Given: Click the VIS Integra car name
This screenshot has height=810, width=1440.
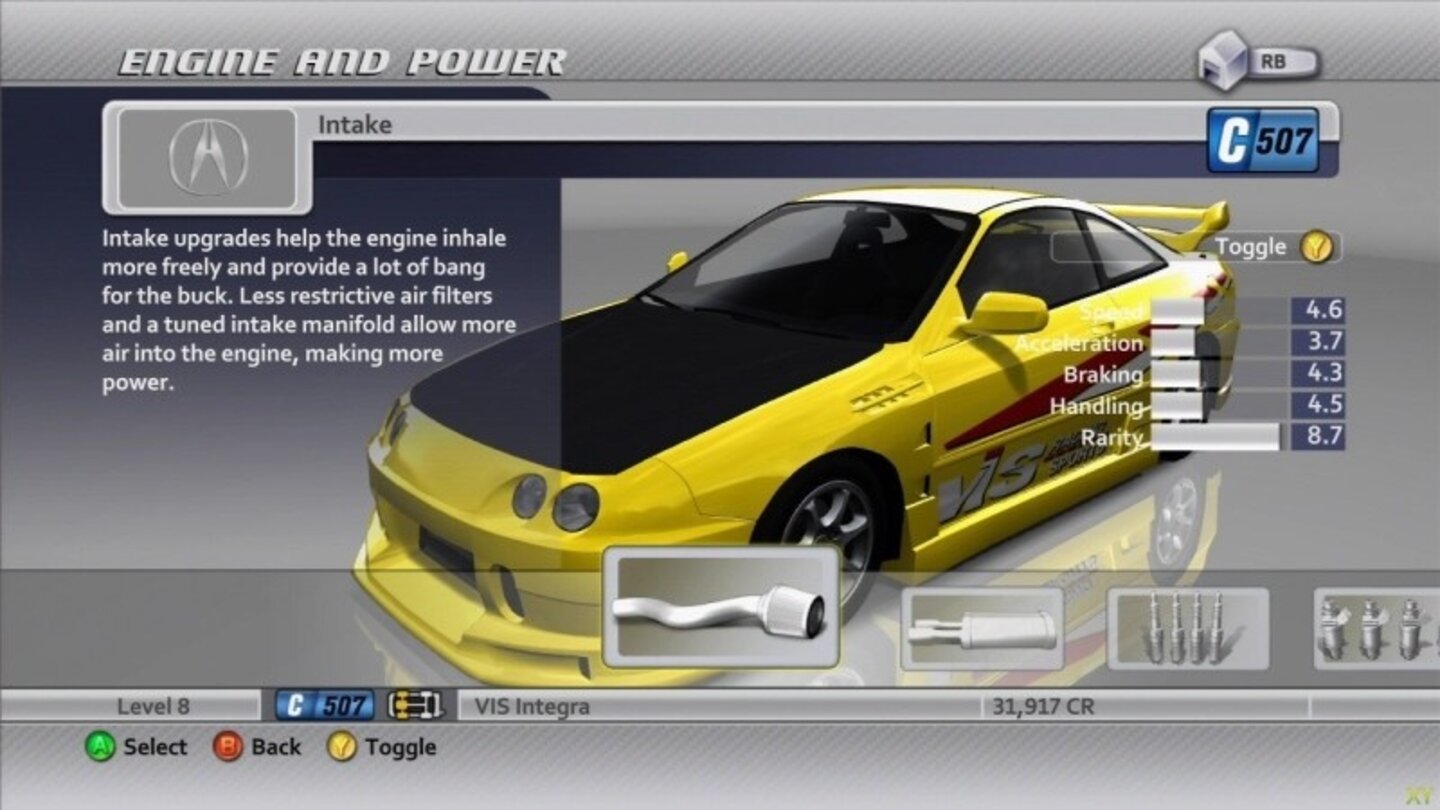Looking at the screenshot, I should [x=532, y=706].
